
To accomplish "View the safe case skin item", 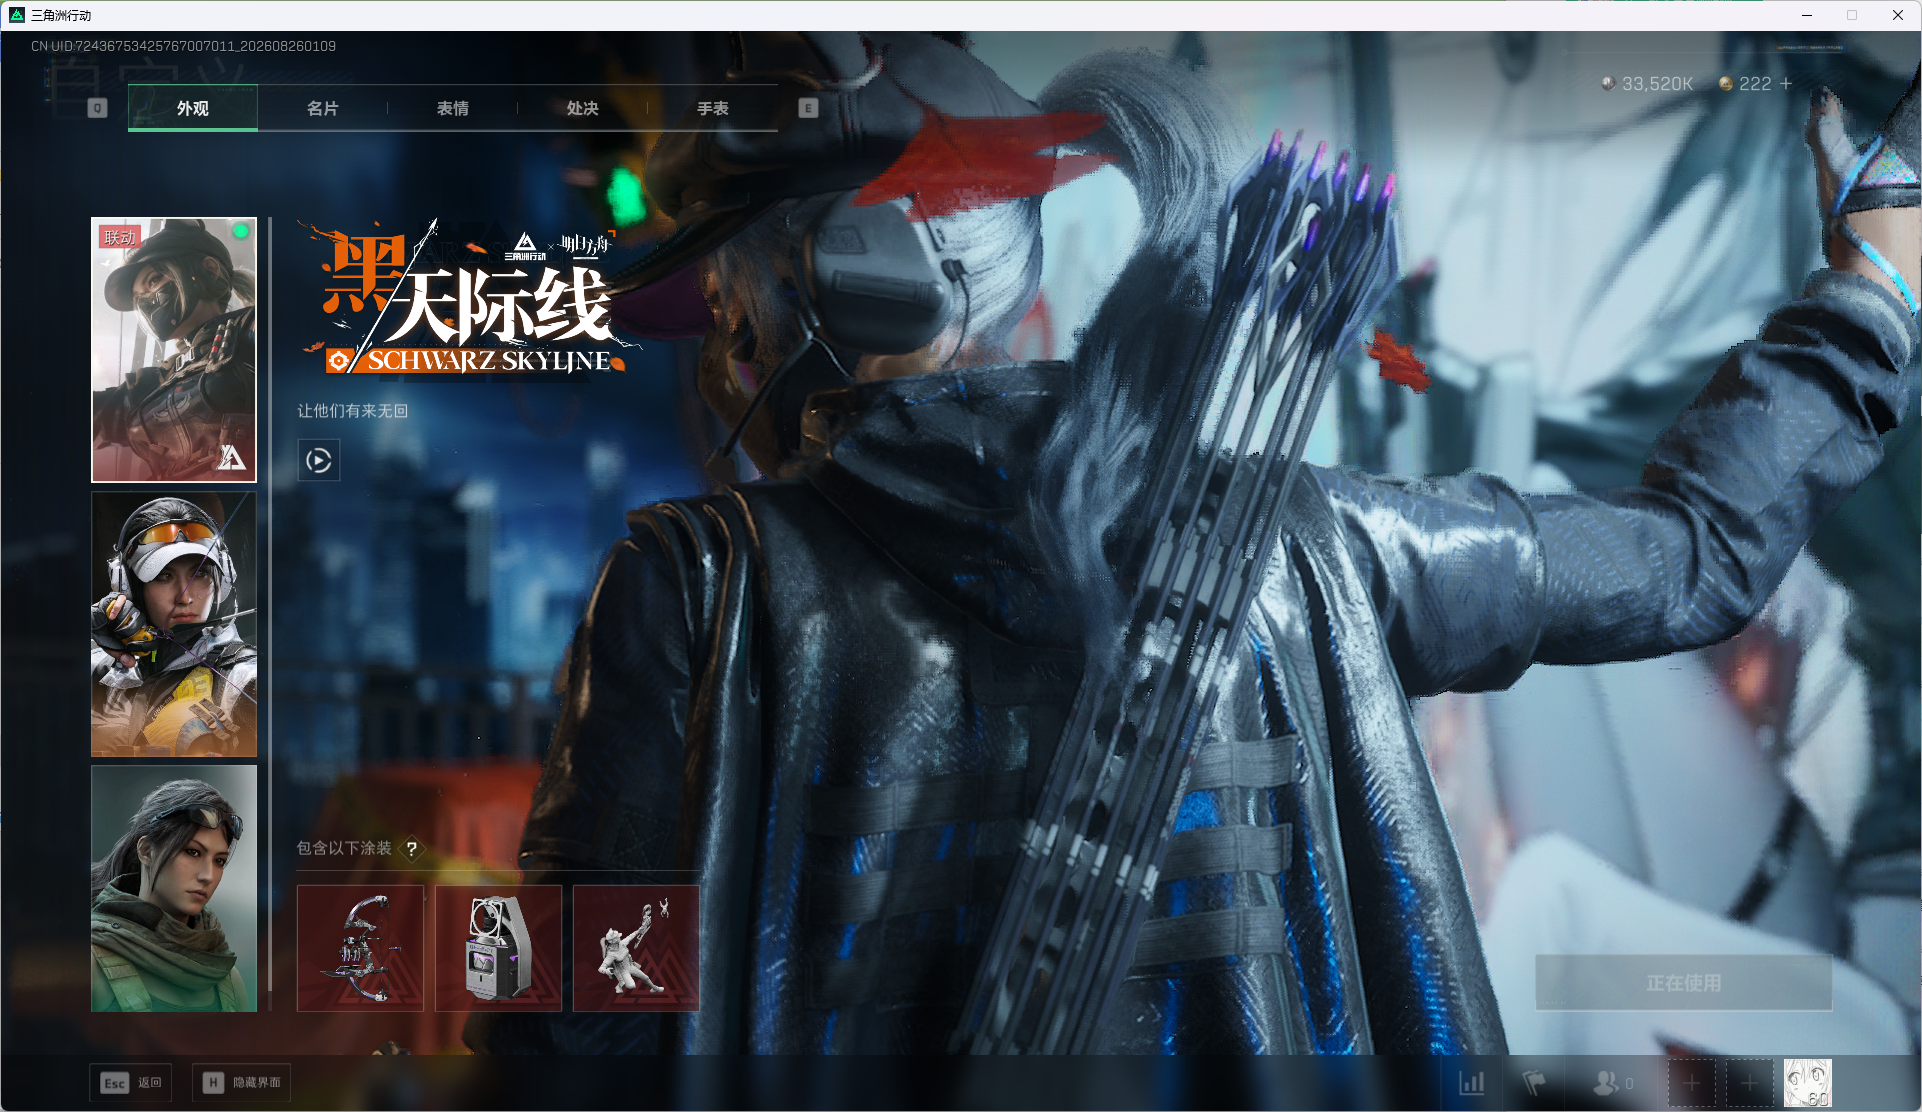I will pos(498,948).
